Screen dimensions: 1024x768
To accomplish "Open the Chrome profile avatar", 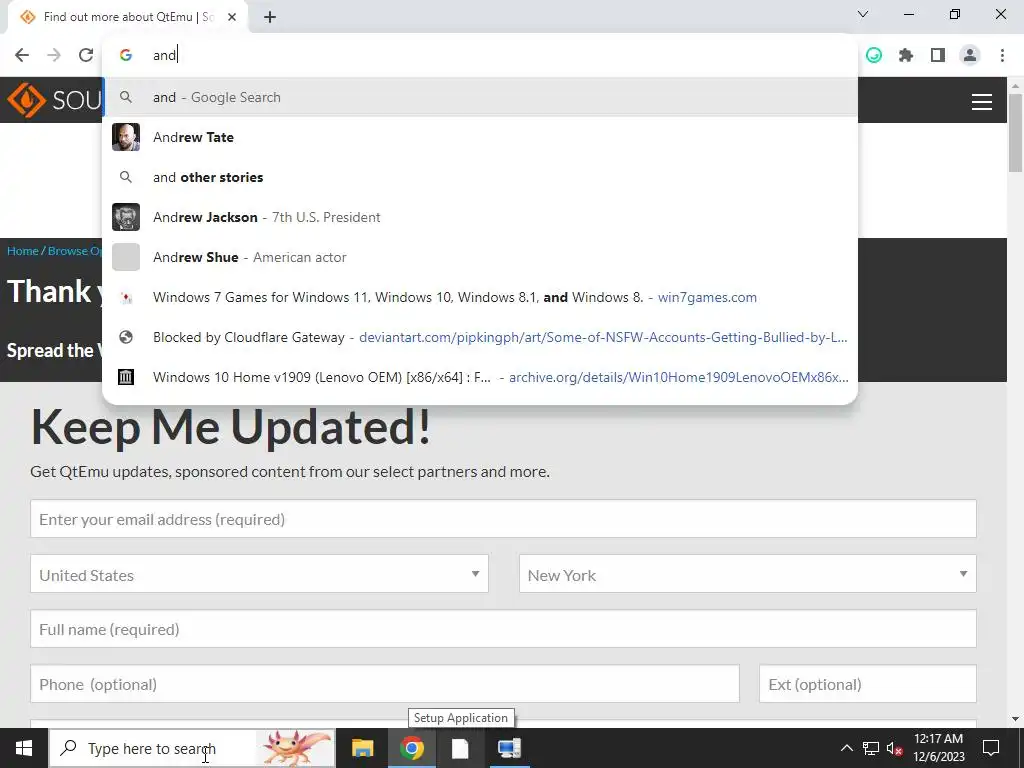I will [x=970, y=56].
